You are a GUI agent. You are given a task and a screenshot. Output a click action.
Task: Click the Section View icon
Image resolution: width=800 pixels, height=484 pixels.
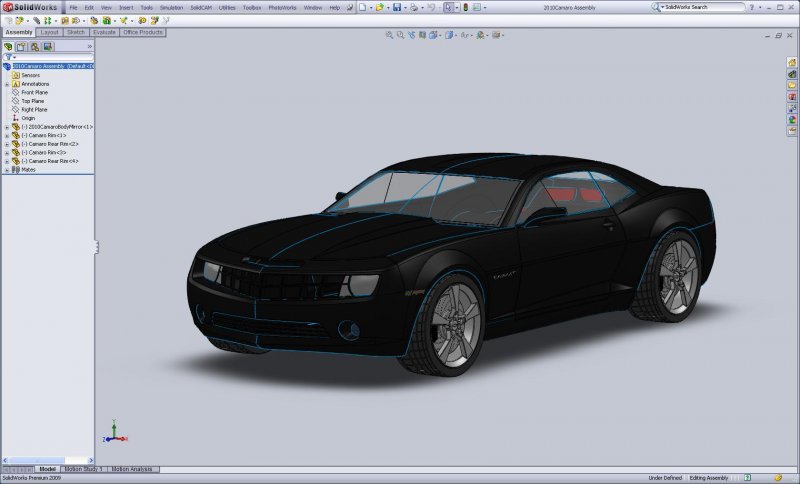point(422,35)
